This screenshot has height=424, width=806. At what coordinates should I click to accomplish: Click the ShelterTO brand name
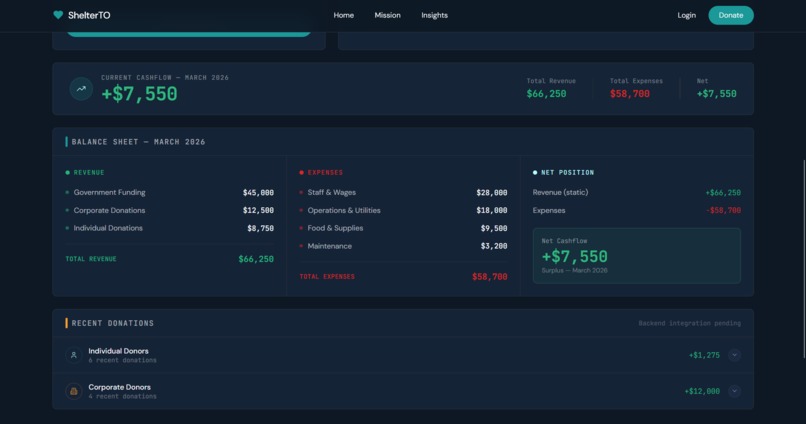coord(89,15)
